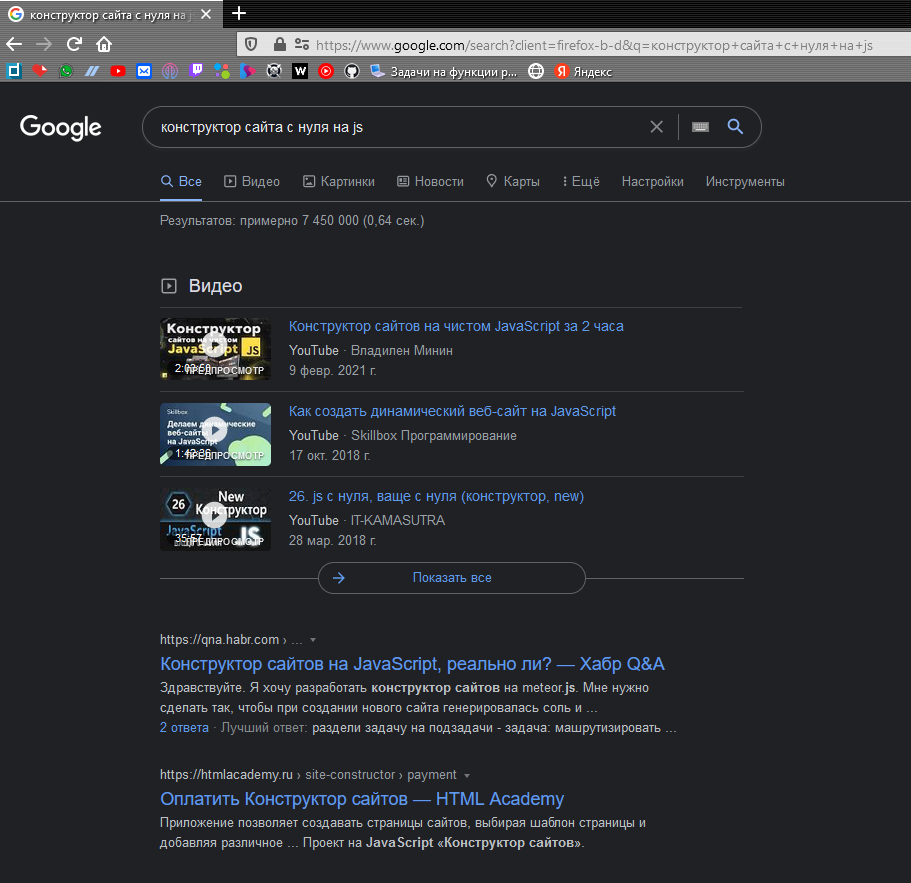Open a new browser tab with plus
Viewport: 911px width, 883px height.
pos(239,13)
